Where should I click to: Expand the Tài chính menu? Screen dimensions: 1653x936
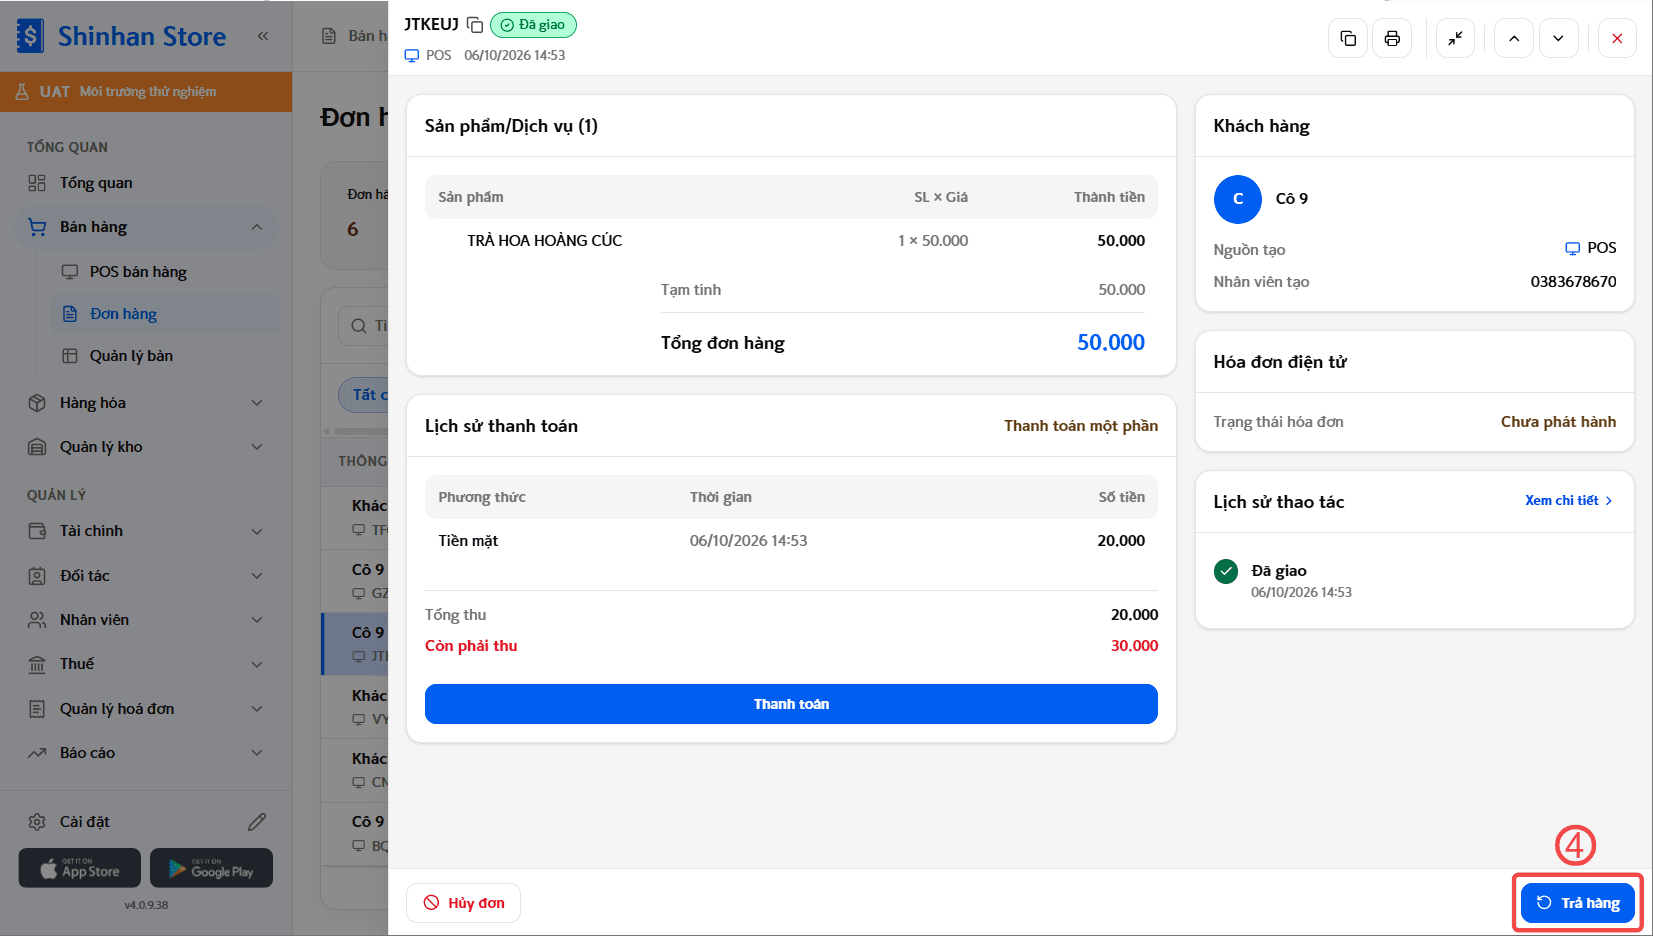click(146, 531)
